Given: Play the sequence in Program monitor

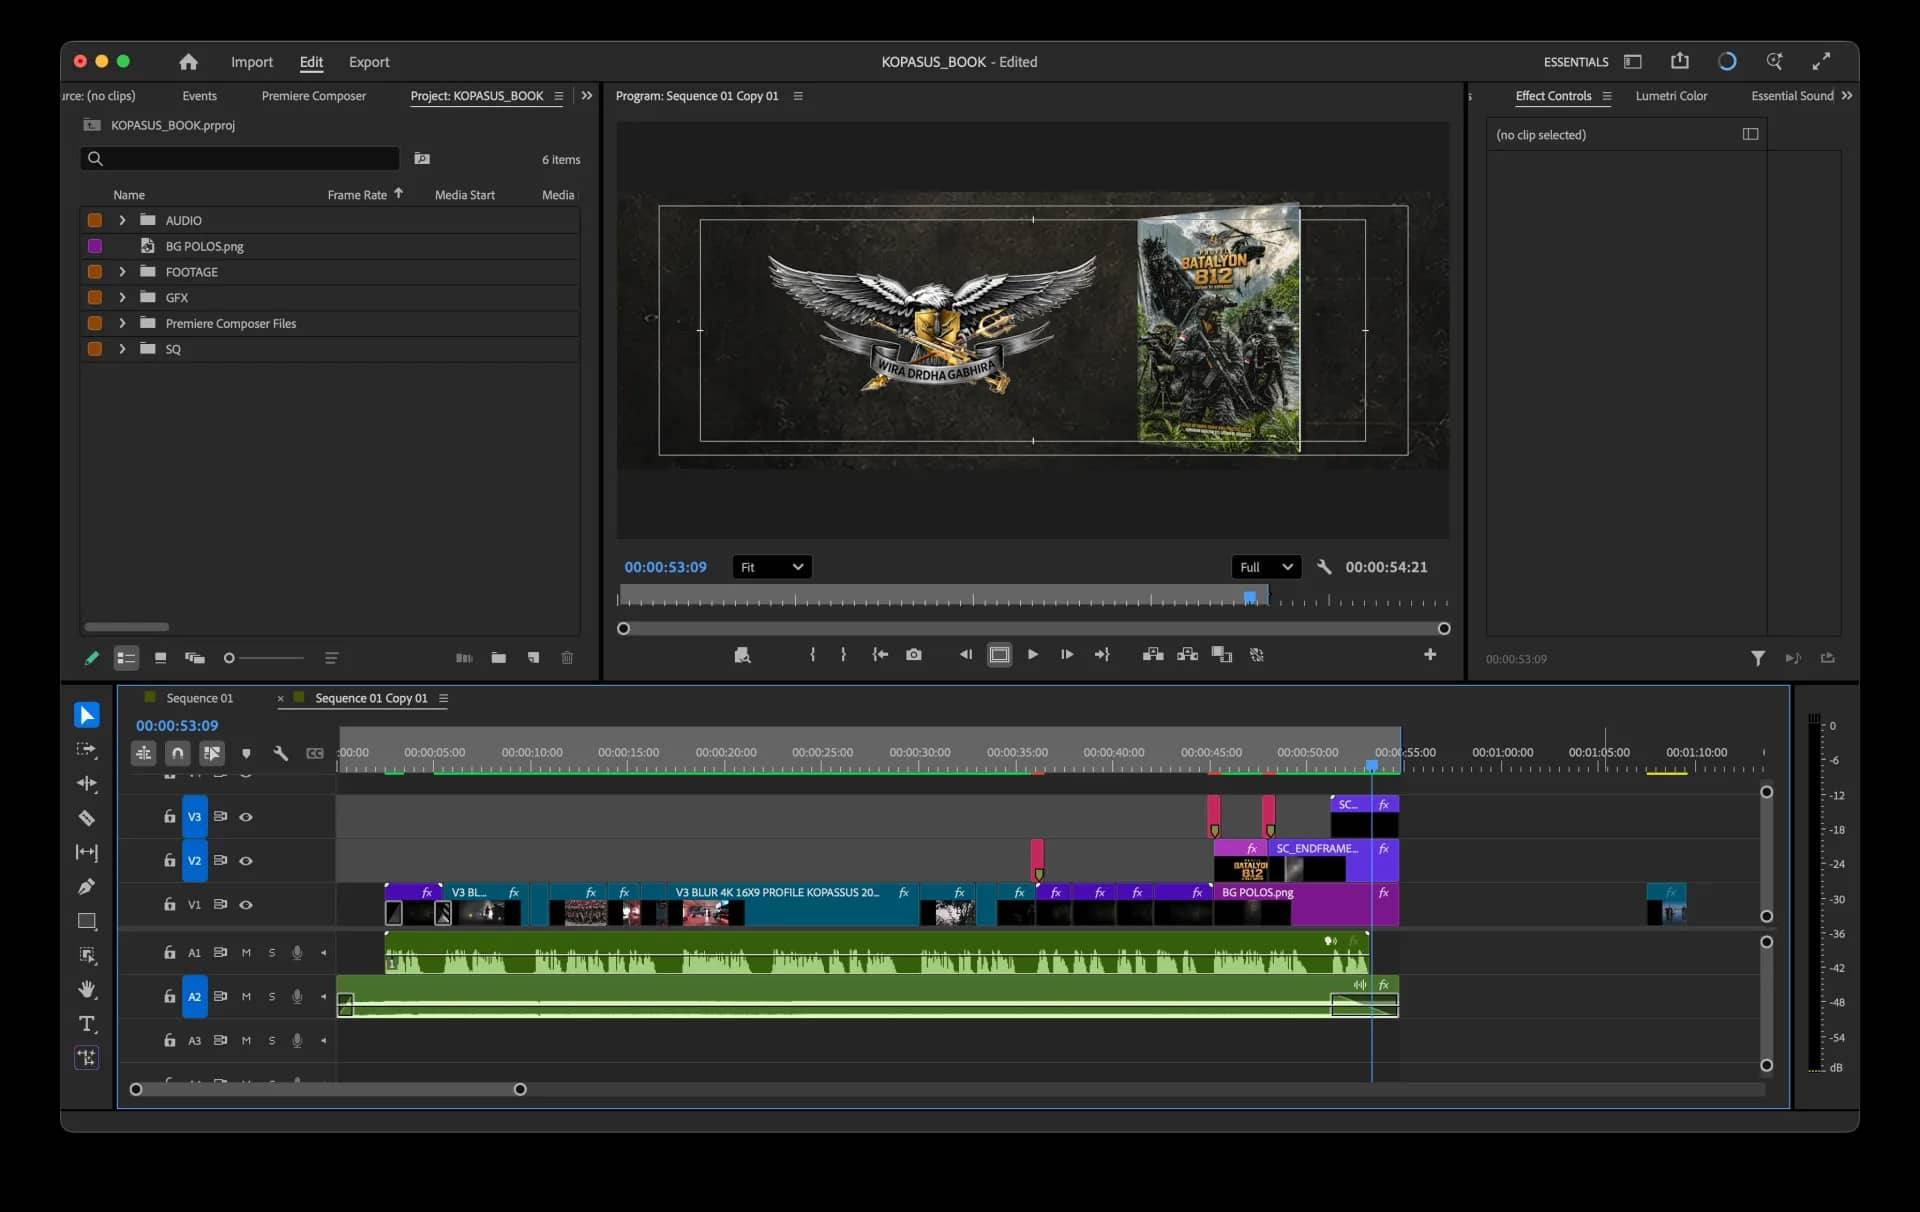Looking at the screenshot, I should pyautogui.click(x=1033, y=655).
